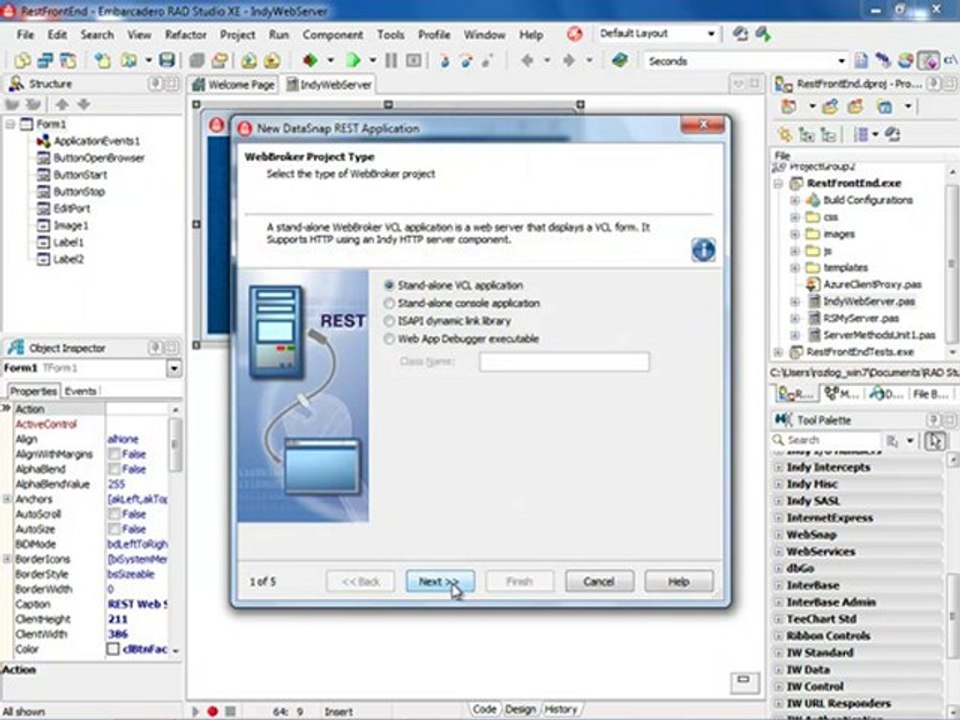Click the Cancel wizard button
This screenshot has width=960, height=720.
click(x=599, y=581)
